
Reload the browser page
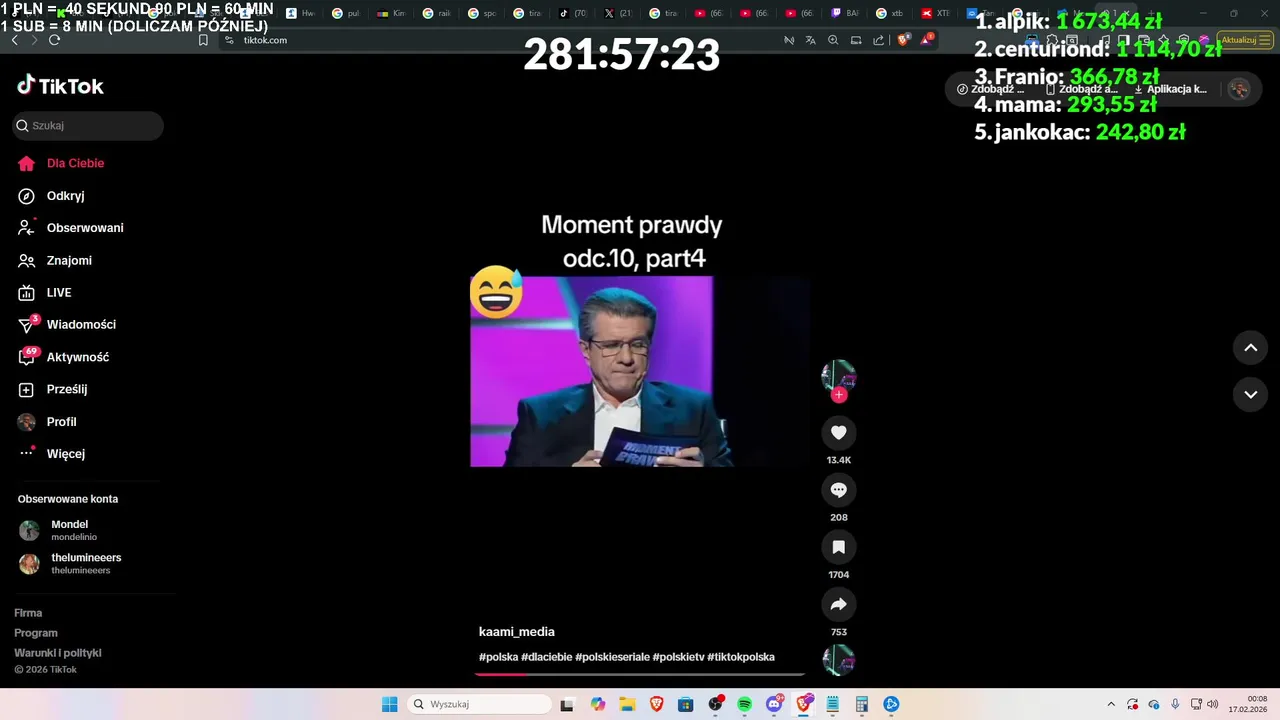(54, 40)
